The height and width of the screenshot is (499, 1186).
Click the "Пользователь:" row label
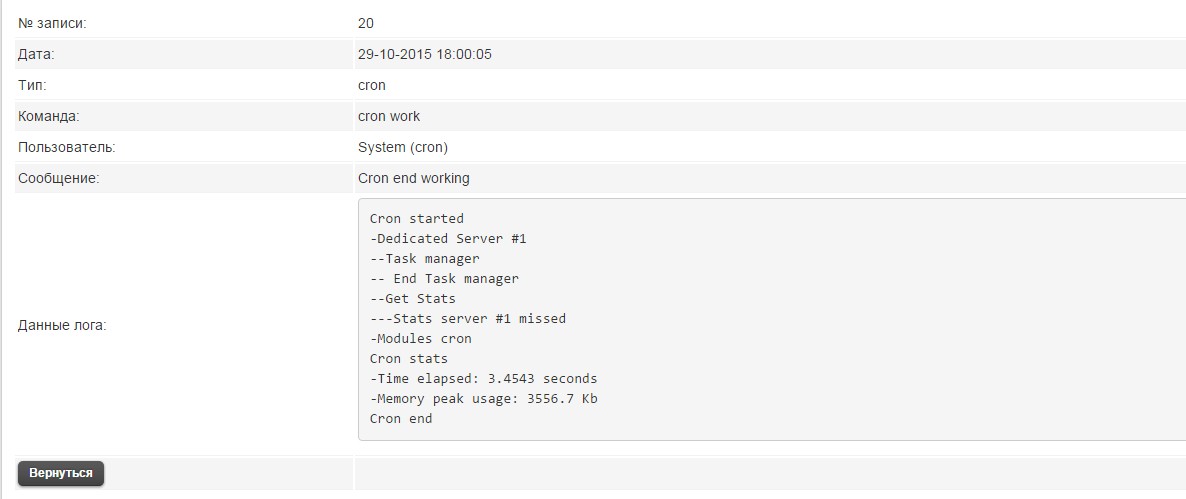pos(67,147)
